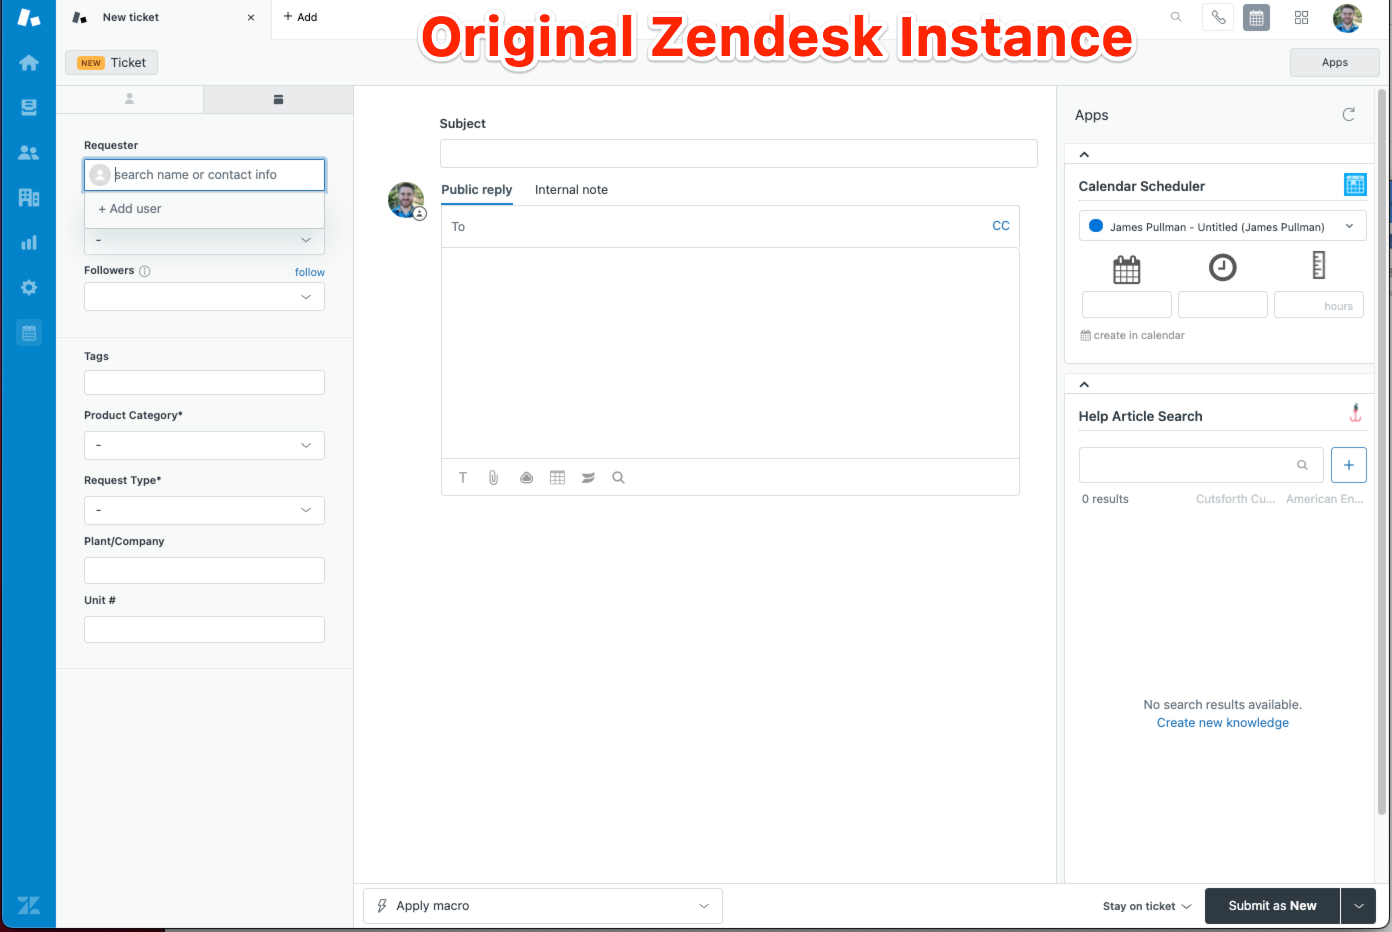Click the Subject input field
Viewport: 1392px width, 932px height.
[738, 154]
